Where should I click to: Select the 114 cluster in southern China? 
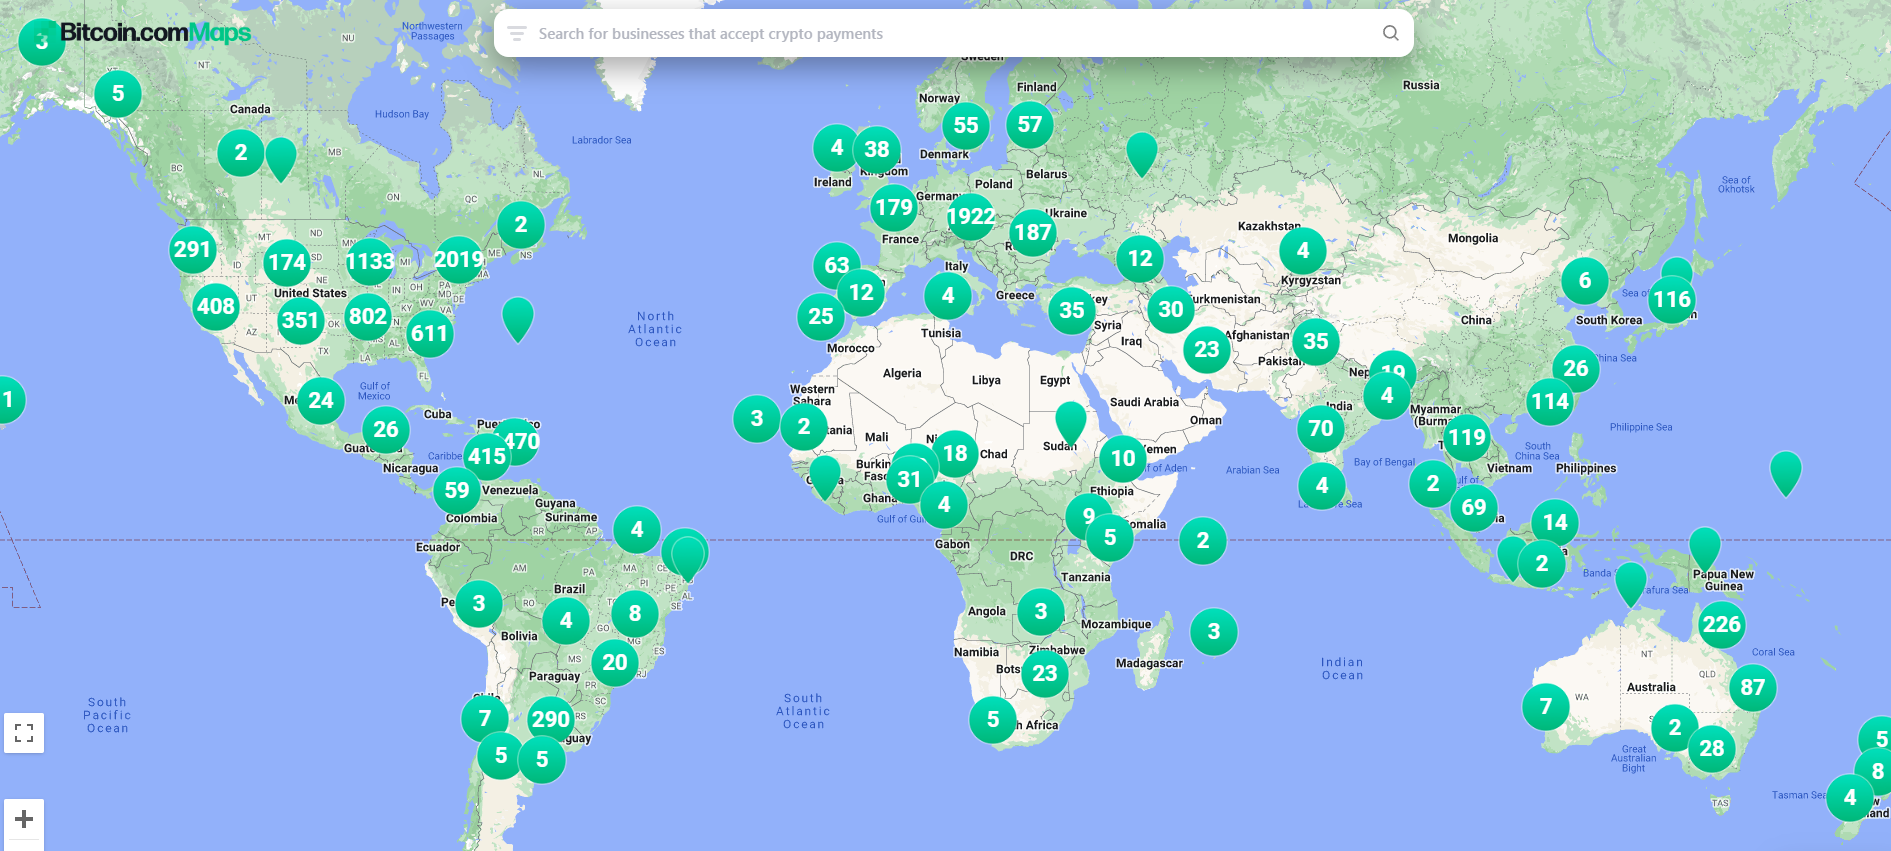(x=1550, y=402)
